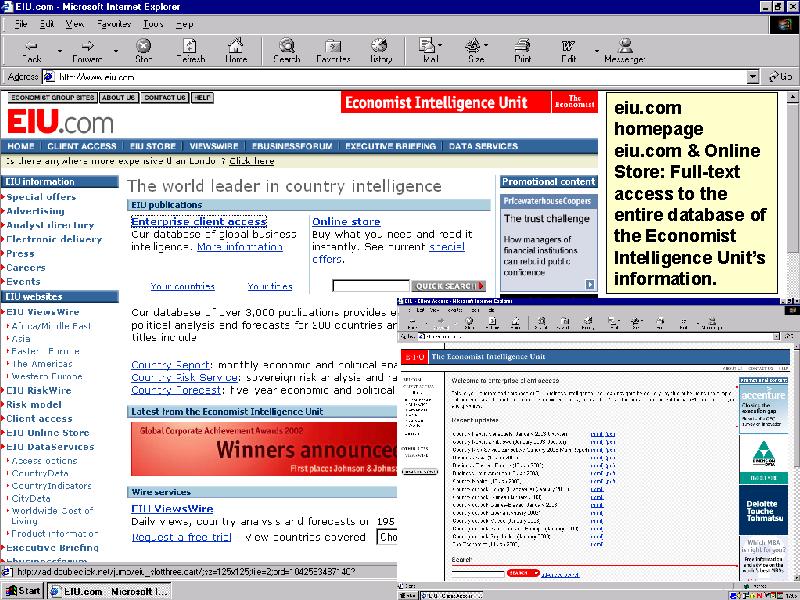Viewport: 800px width, 600px height.
Task: Select the Executive Briefing navigation tab
Action: pos(390,146)
